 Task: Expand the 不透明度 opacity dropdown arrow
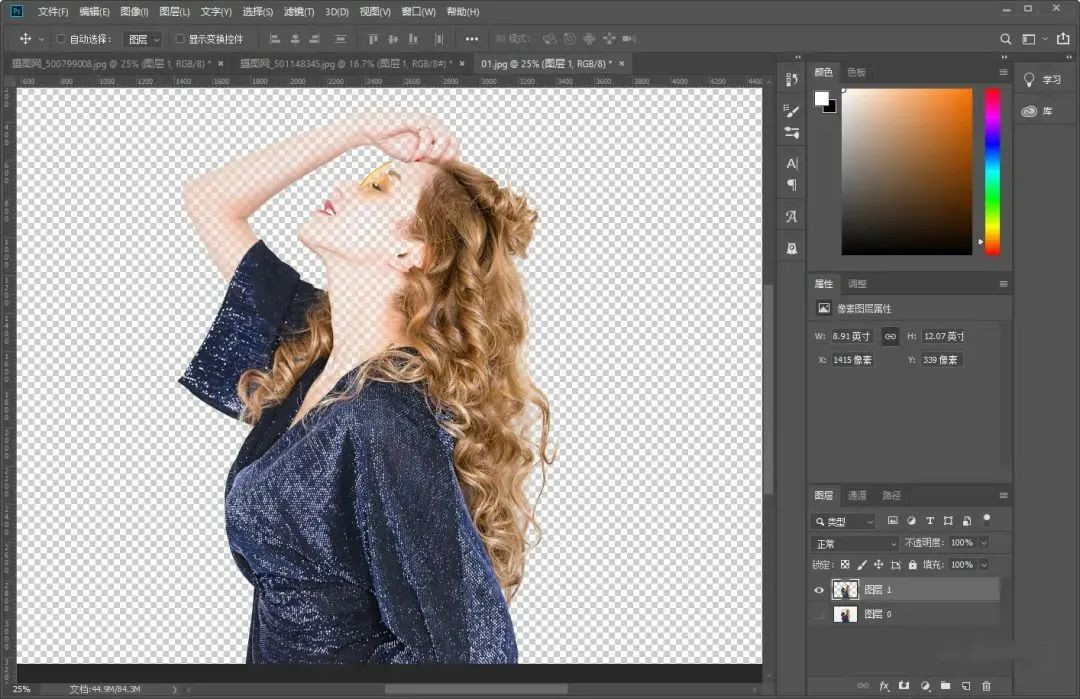984,543
